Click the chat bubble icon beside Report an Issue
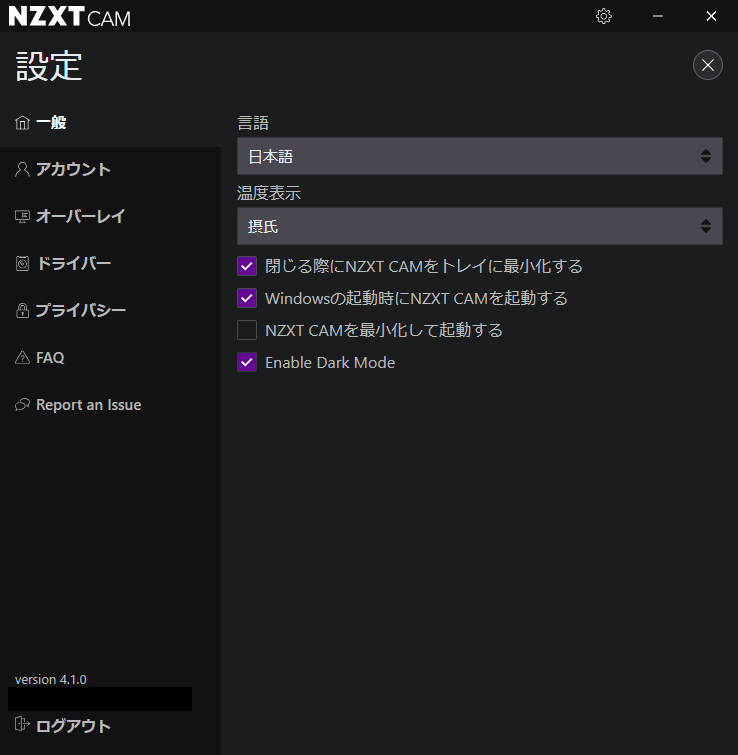 tap(22, 404)
